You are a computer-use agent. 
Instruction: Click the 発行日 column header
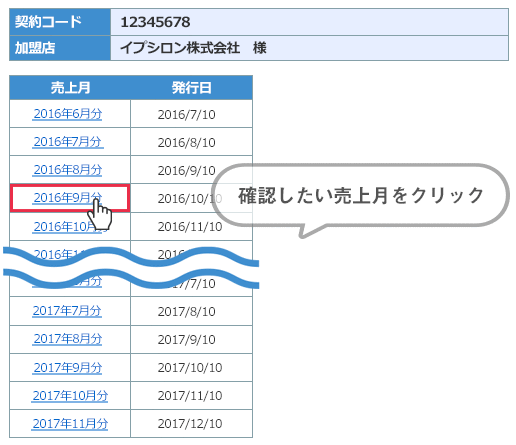[191, 88]
